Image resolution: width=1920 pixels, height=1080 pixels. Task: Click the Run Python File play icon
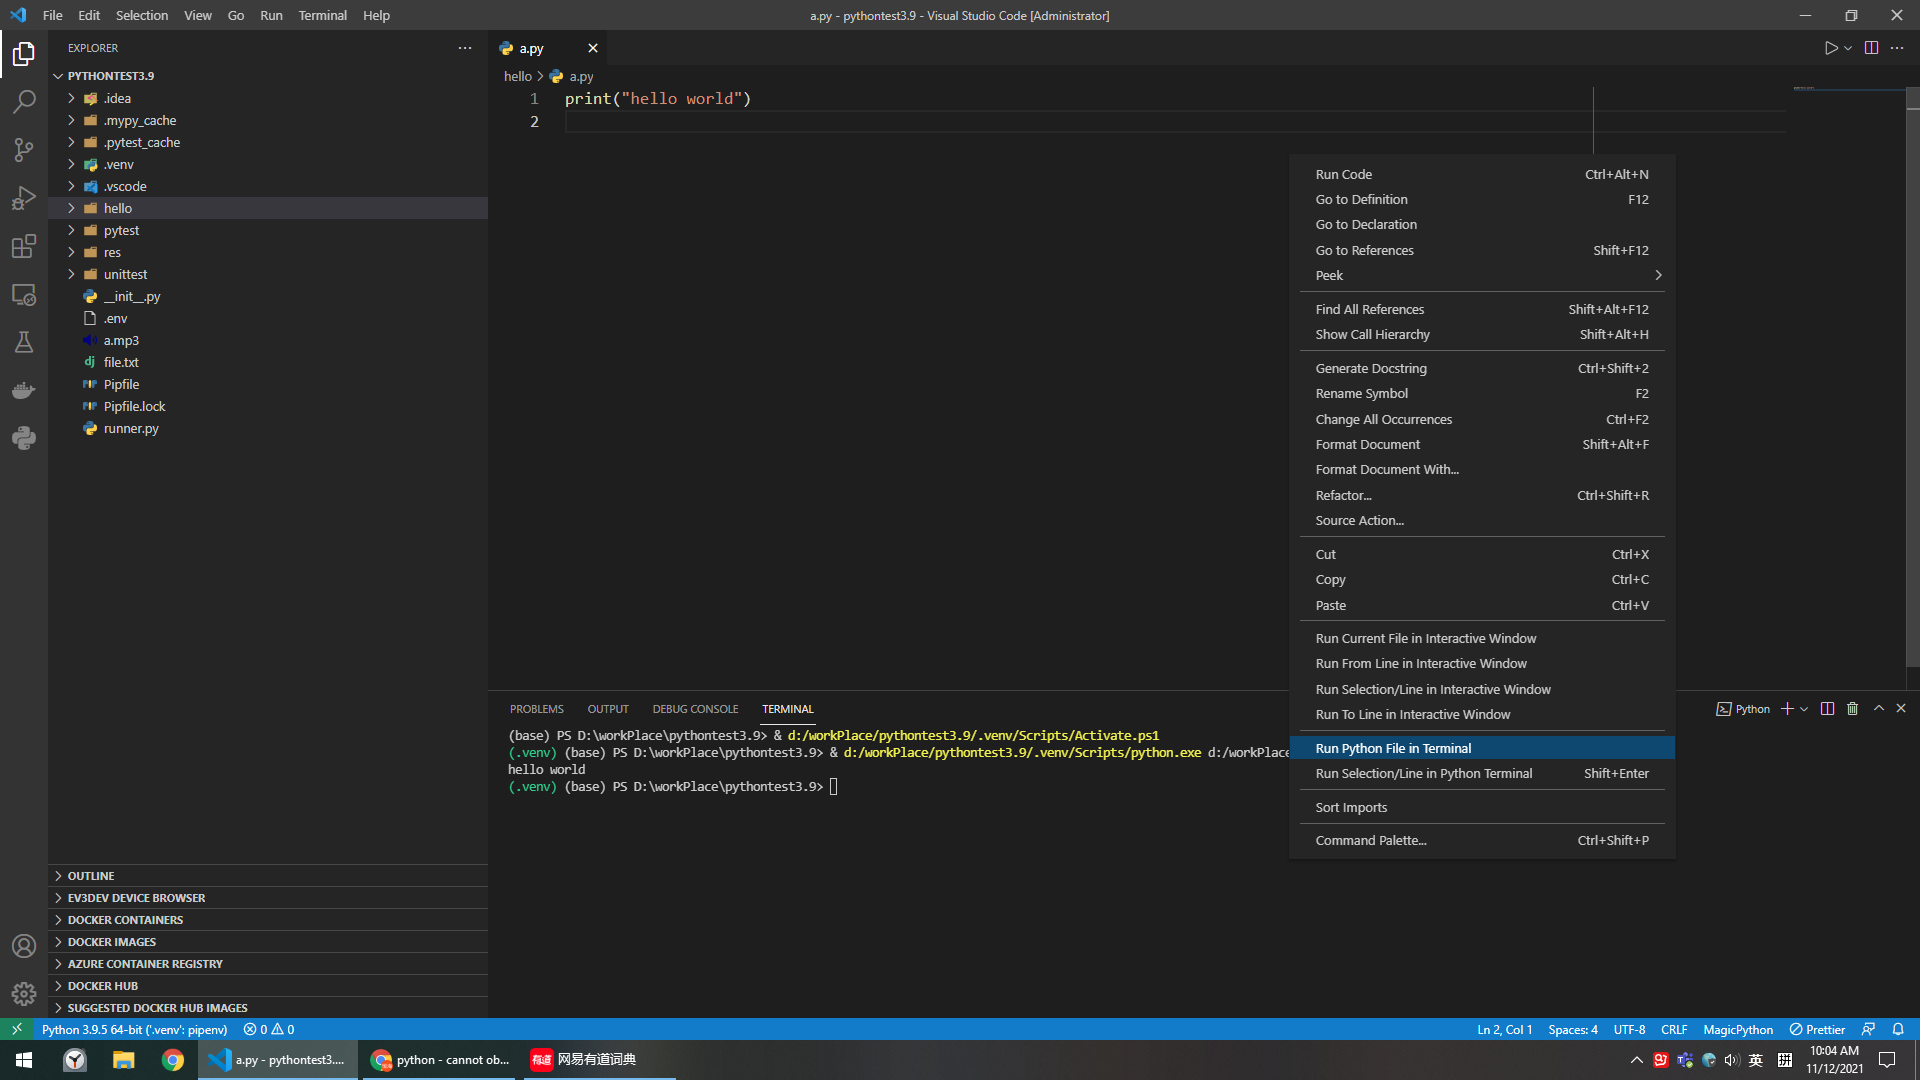pos(1830,48)
